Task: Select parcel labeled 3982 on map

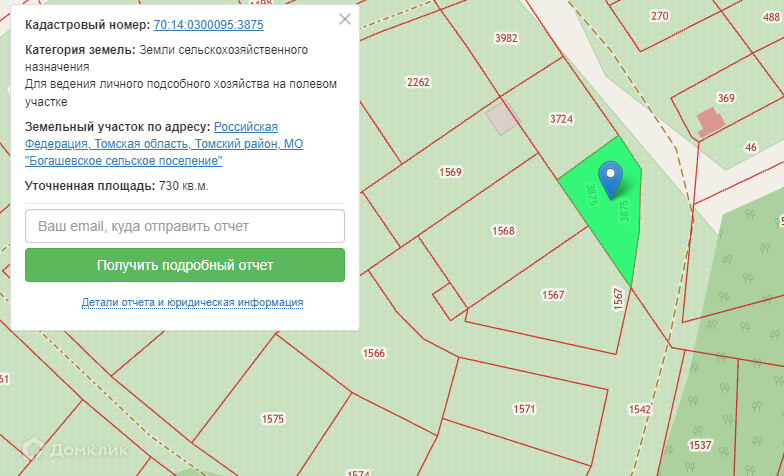Action: click(506, 38)
